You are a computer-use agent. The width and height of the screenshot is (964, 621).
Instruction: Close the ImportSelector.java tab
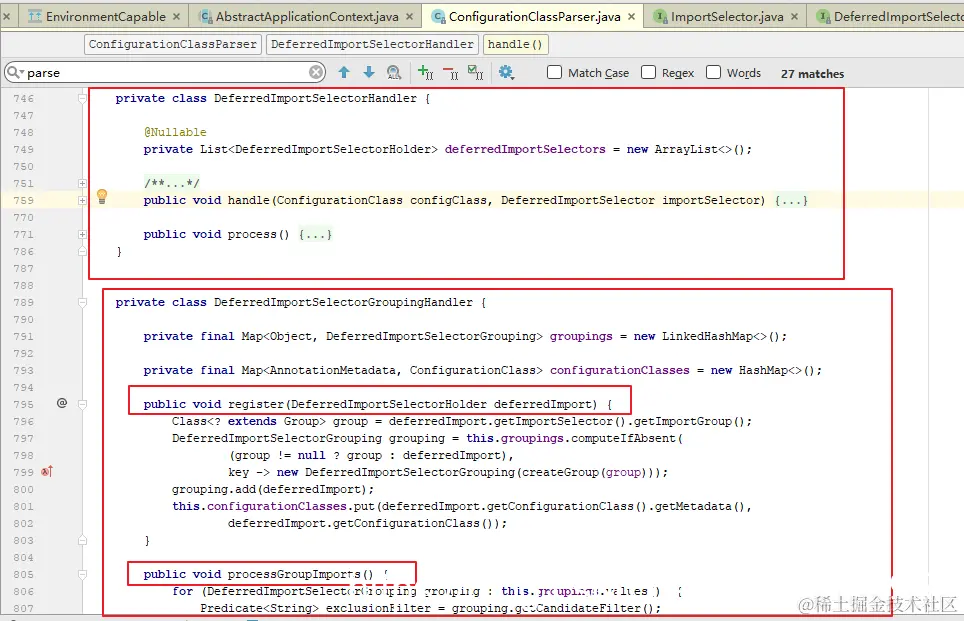[794, 17]
